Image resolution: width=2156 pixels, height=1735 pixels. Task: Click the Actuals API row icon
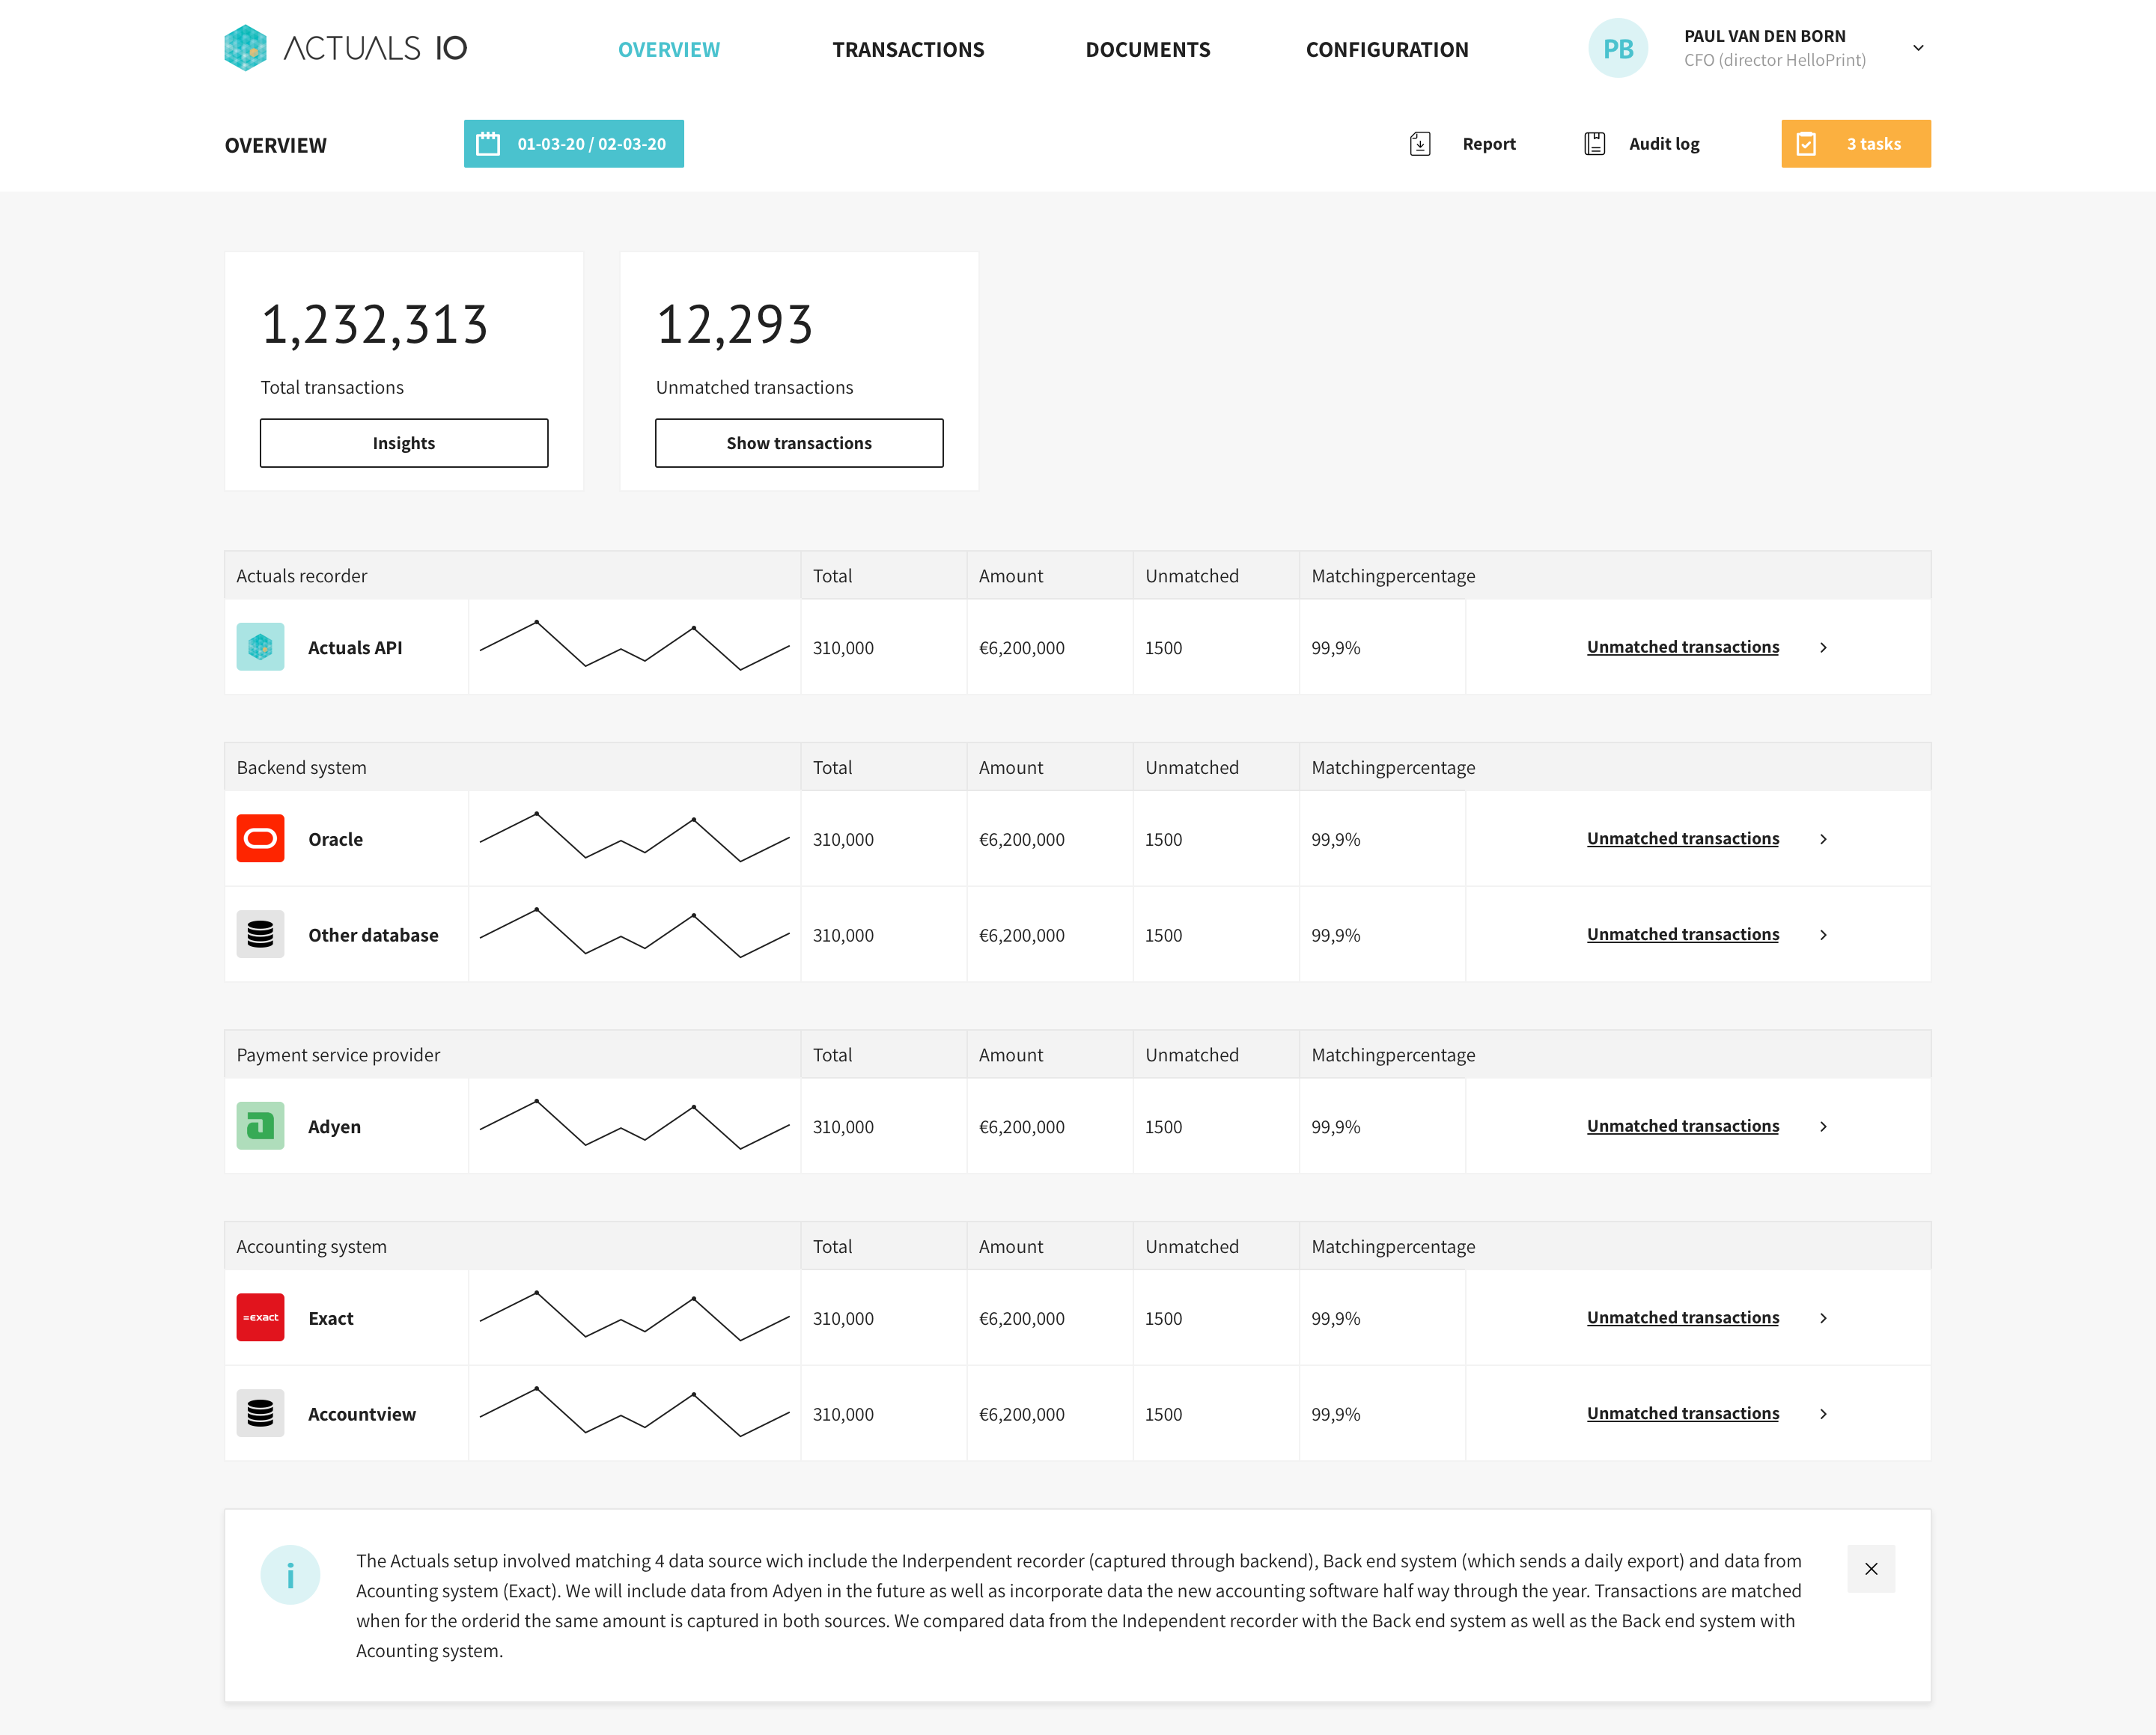(x=260, y=647)
